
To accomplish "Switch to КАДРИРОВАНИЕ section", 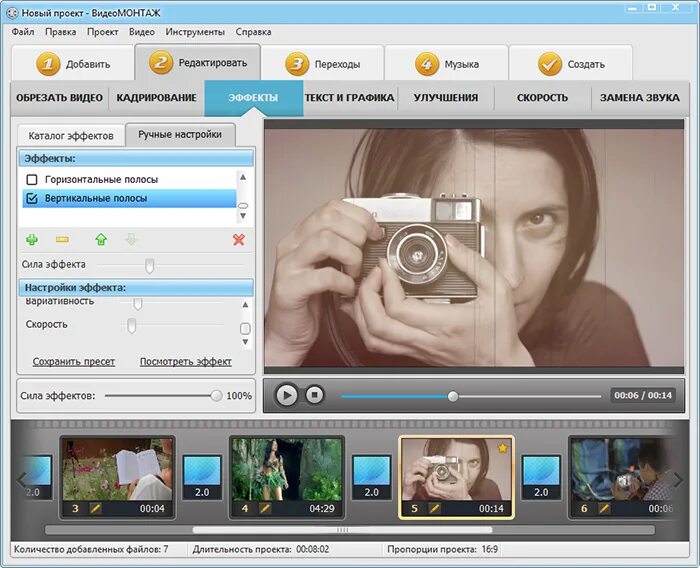I will click(157, 98).
